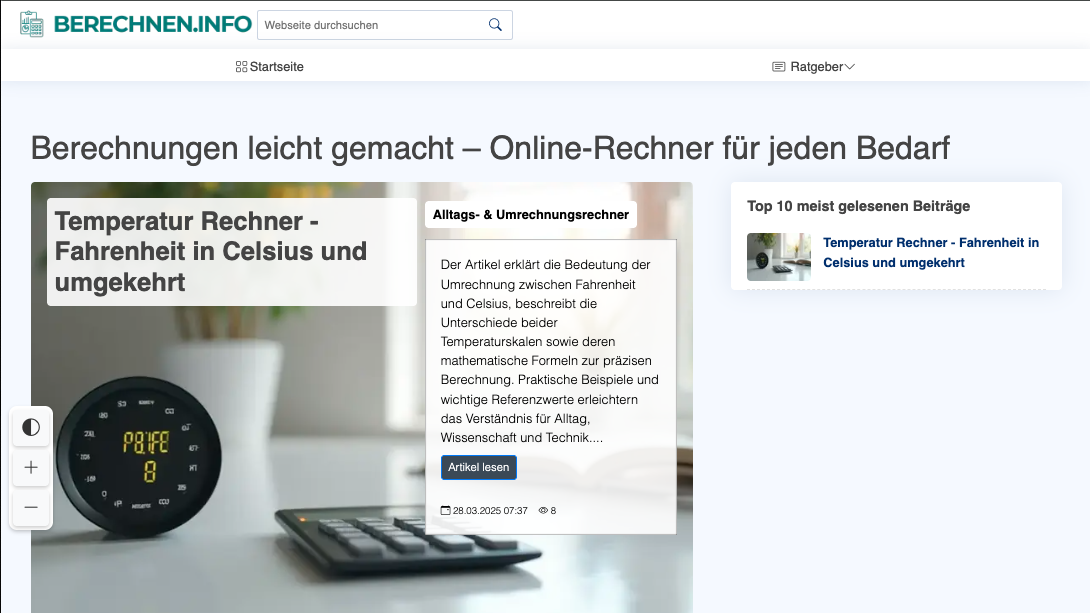Open the "Alltags- & Umrechnungsrechner" category tag
The image size is (1090, 613).
click(530, 214)
